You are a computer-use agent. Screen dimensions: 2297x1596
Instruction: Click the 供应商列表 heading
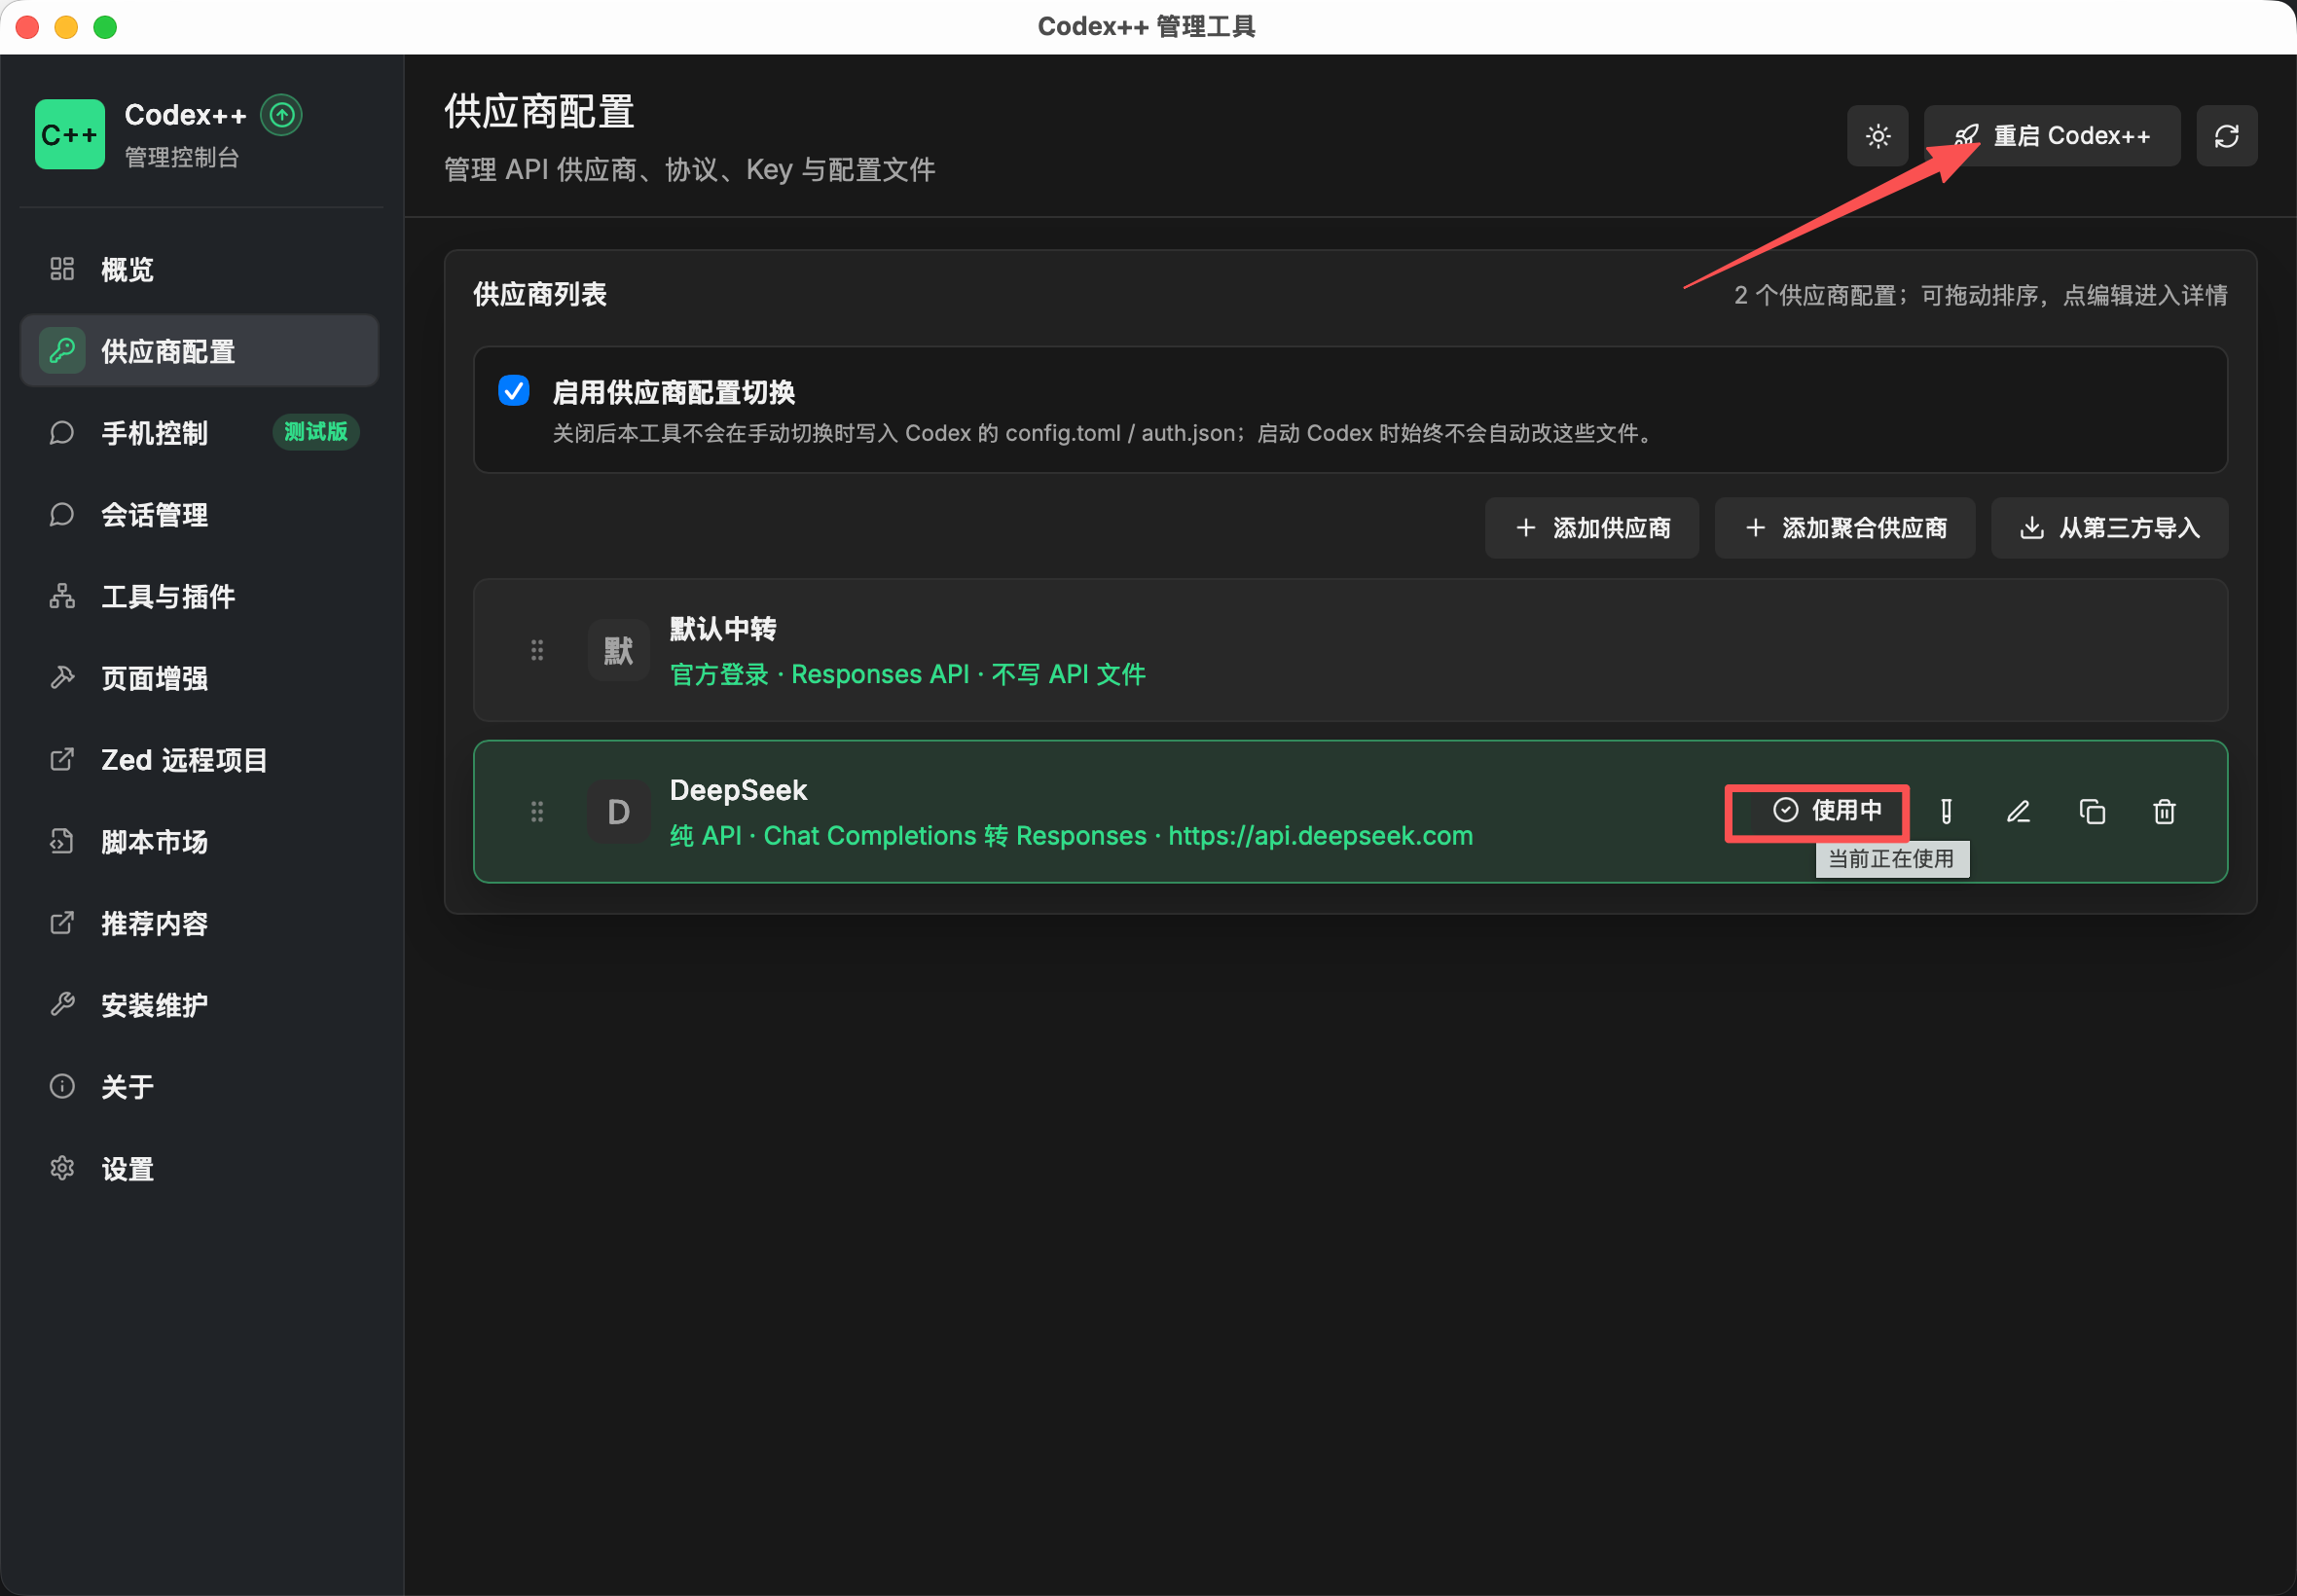pyautogui.click(x=540, y=295)
